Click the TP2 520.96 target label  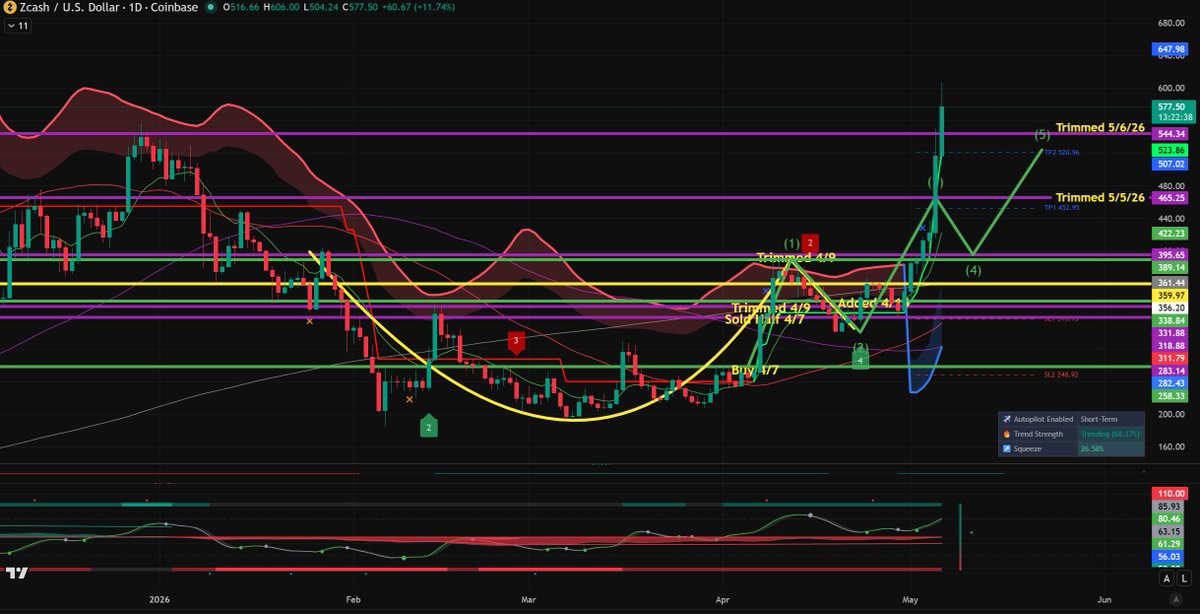[1060, 152]
